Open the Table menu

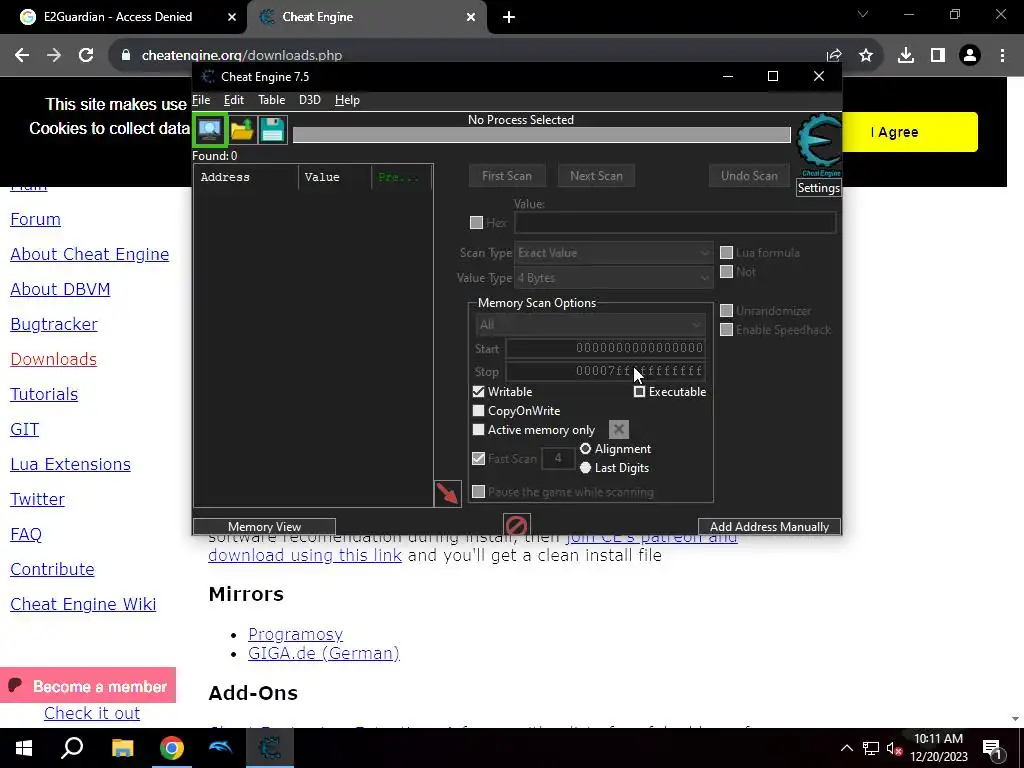coord(272,100)
